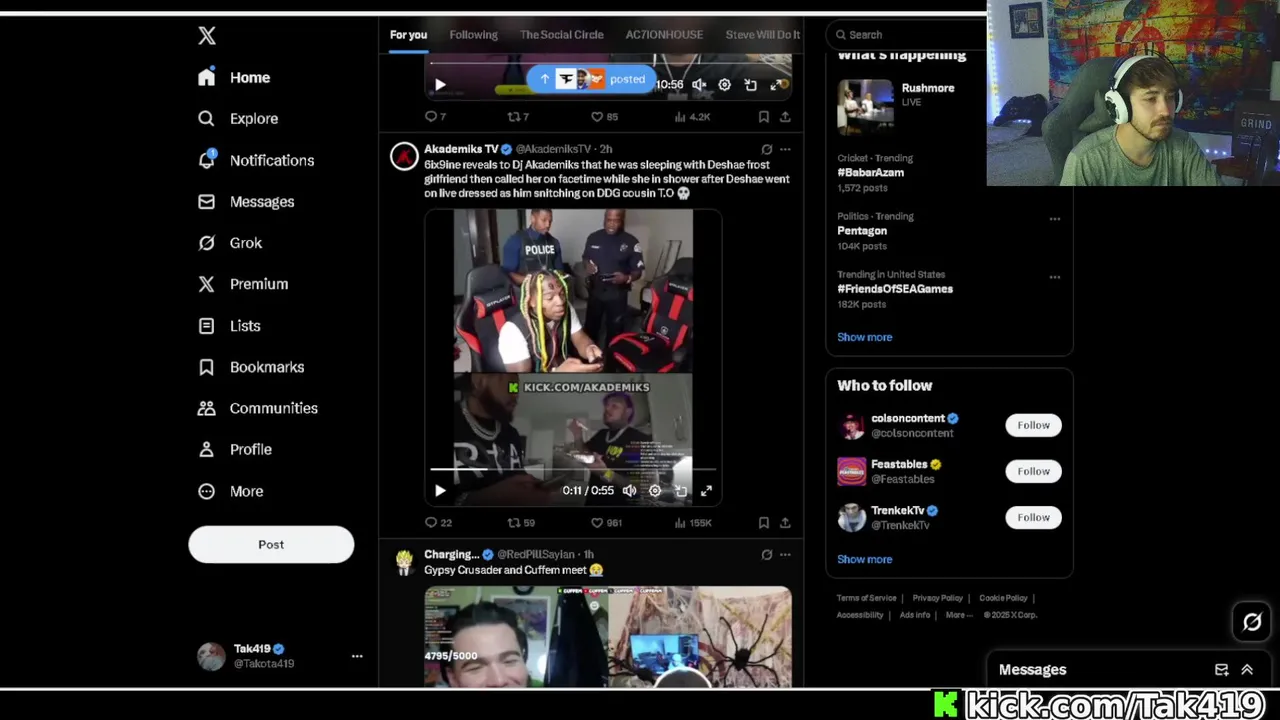
Task: Click the Bookmarks icon in sidebar
Action: click(206, 367)
